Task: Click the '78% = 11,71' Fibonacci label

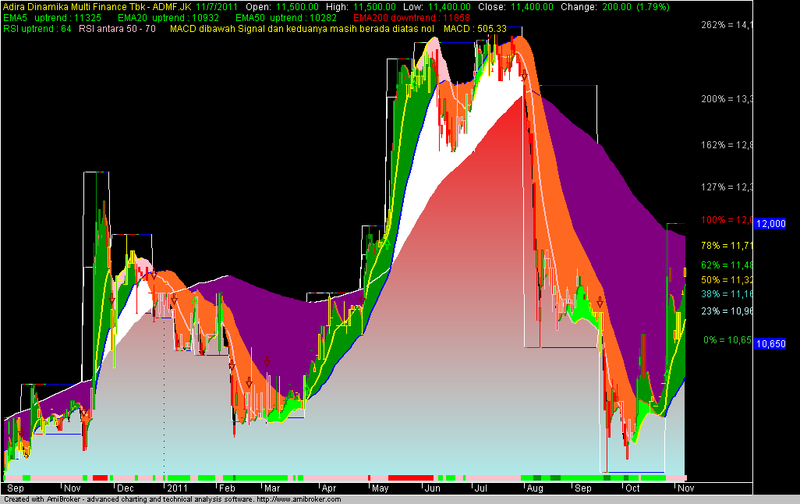Action: click(x=727, y=245)
